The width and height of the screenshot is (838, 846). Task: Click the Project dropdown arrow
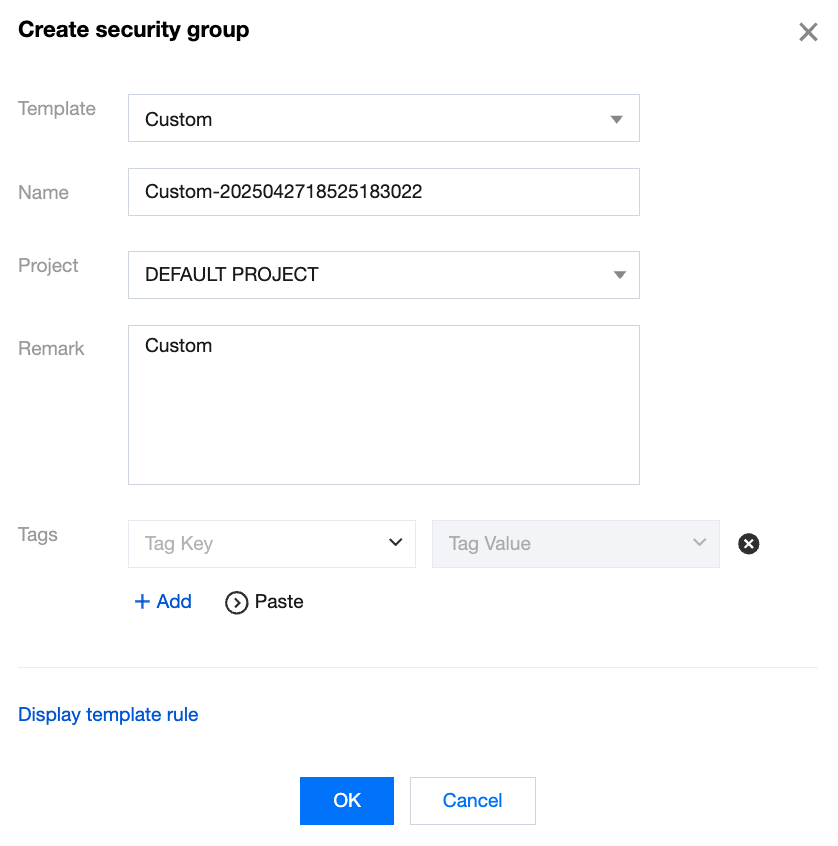619,275
